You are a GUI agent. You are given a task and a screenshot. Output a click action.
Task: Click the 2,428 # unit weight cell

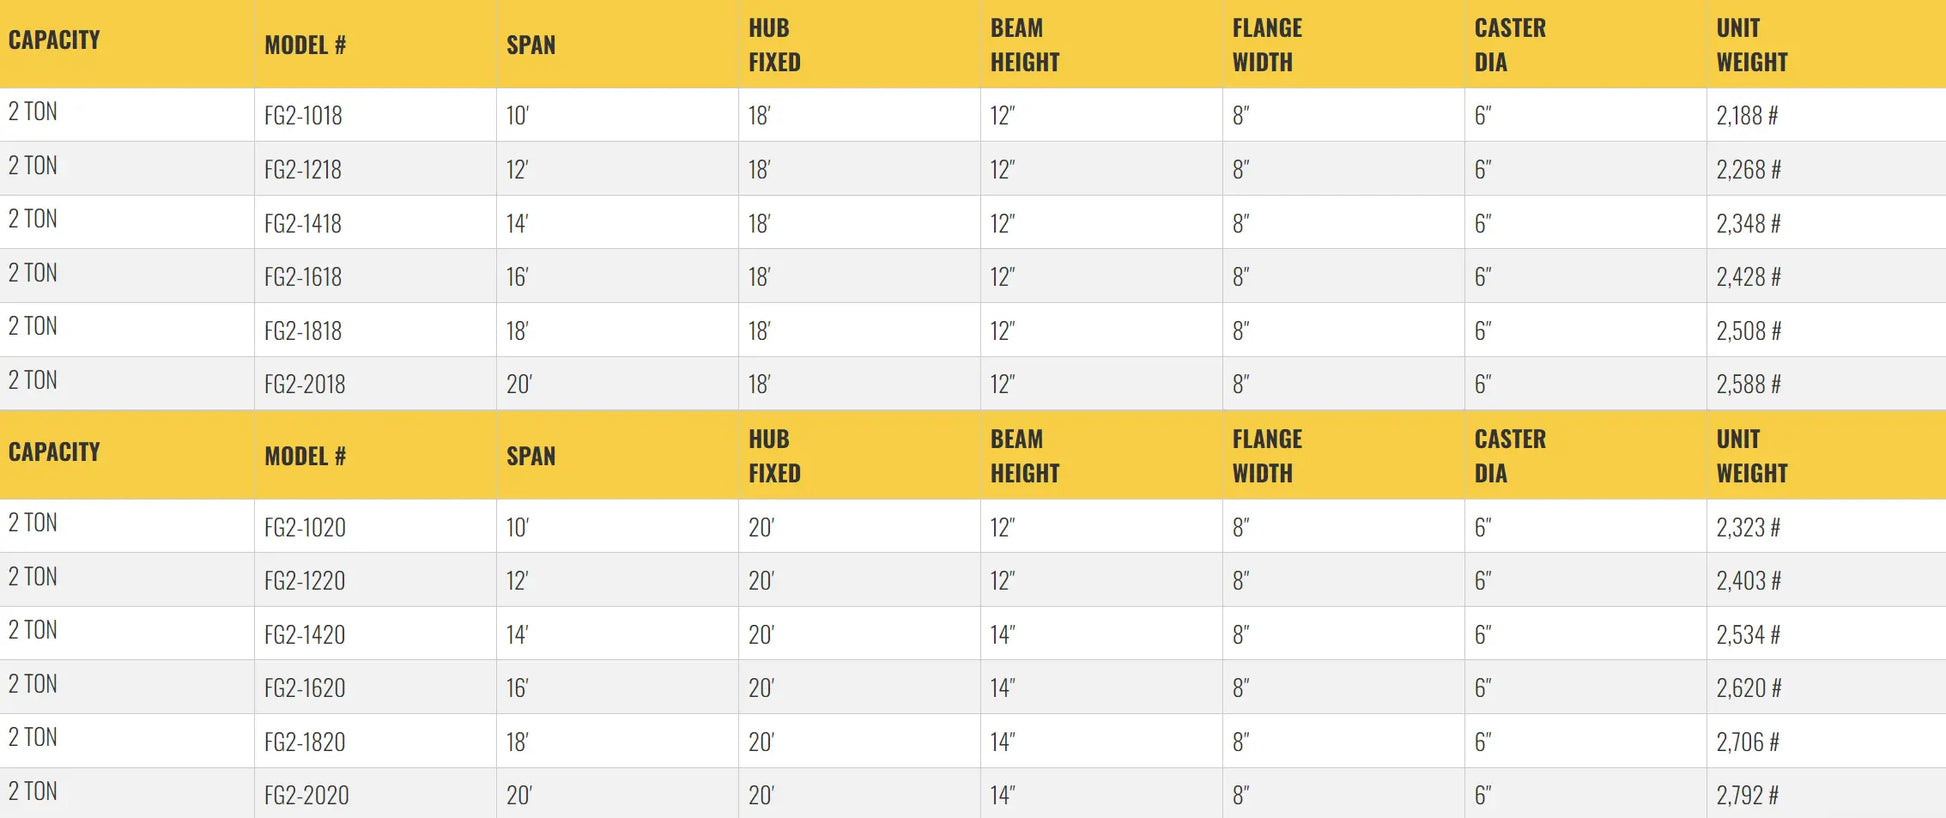[x=1749, y=277]
